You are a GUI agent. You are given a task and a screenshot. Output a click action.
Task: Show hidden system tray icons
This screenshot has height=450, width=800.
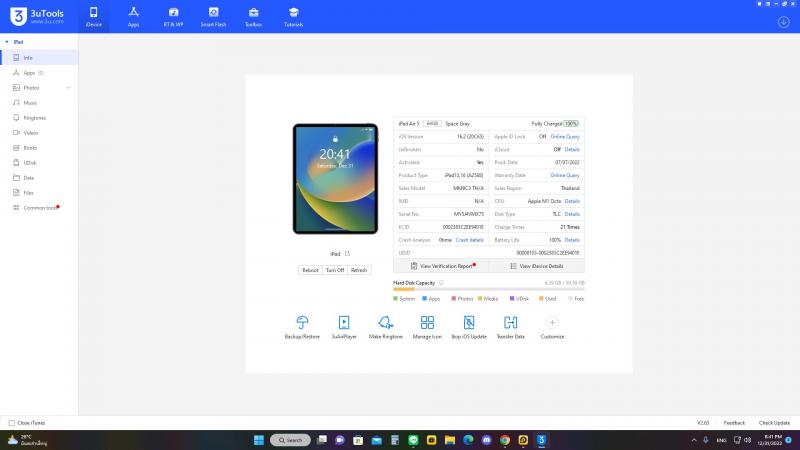(694, 440)
